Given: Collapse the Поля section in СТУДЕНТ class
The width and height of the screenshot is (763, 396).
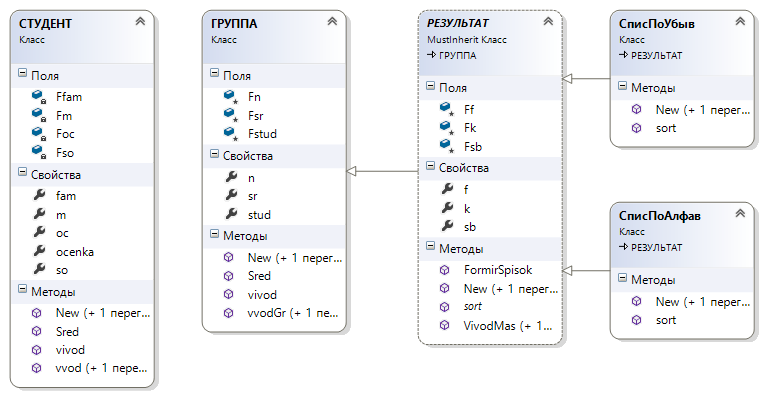Looking at the screenshot, I should 22,73.
